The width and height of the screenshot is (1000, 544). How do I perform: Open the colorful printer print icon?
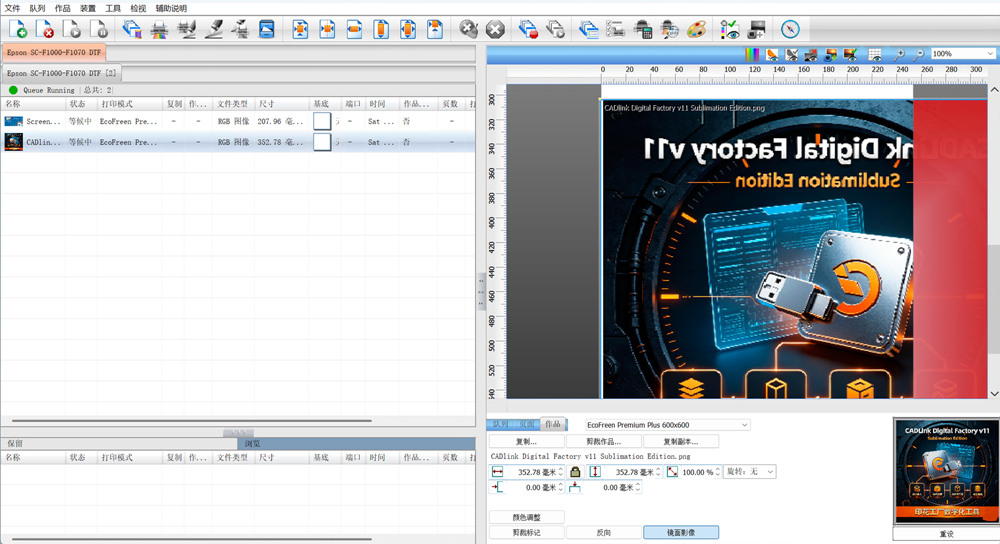(x=159, y=29)
